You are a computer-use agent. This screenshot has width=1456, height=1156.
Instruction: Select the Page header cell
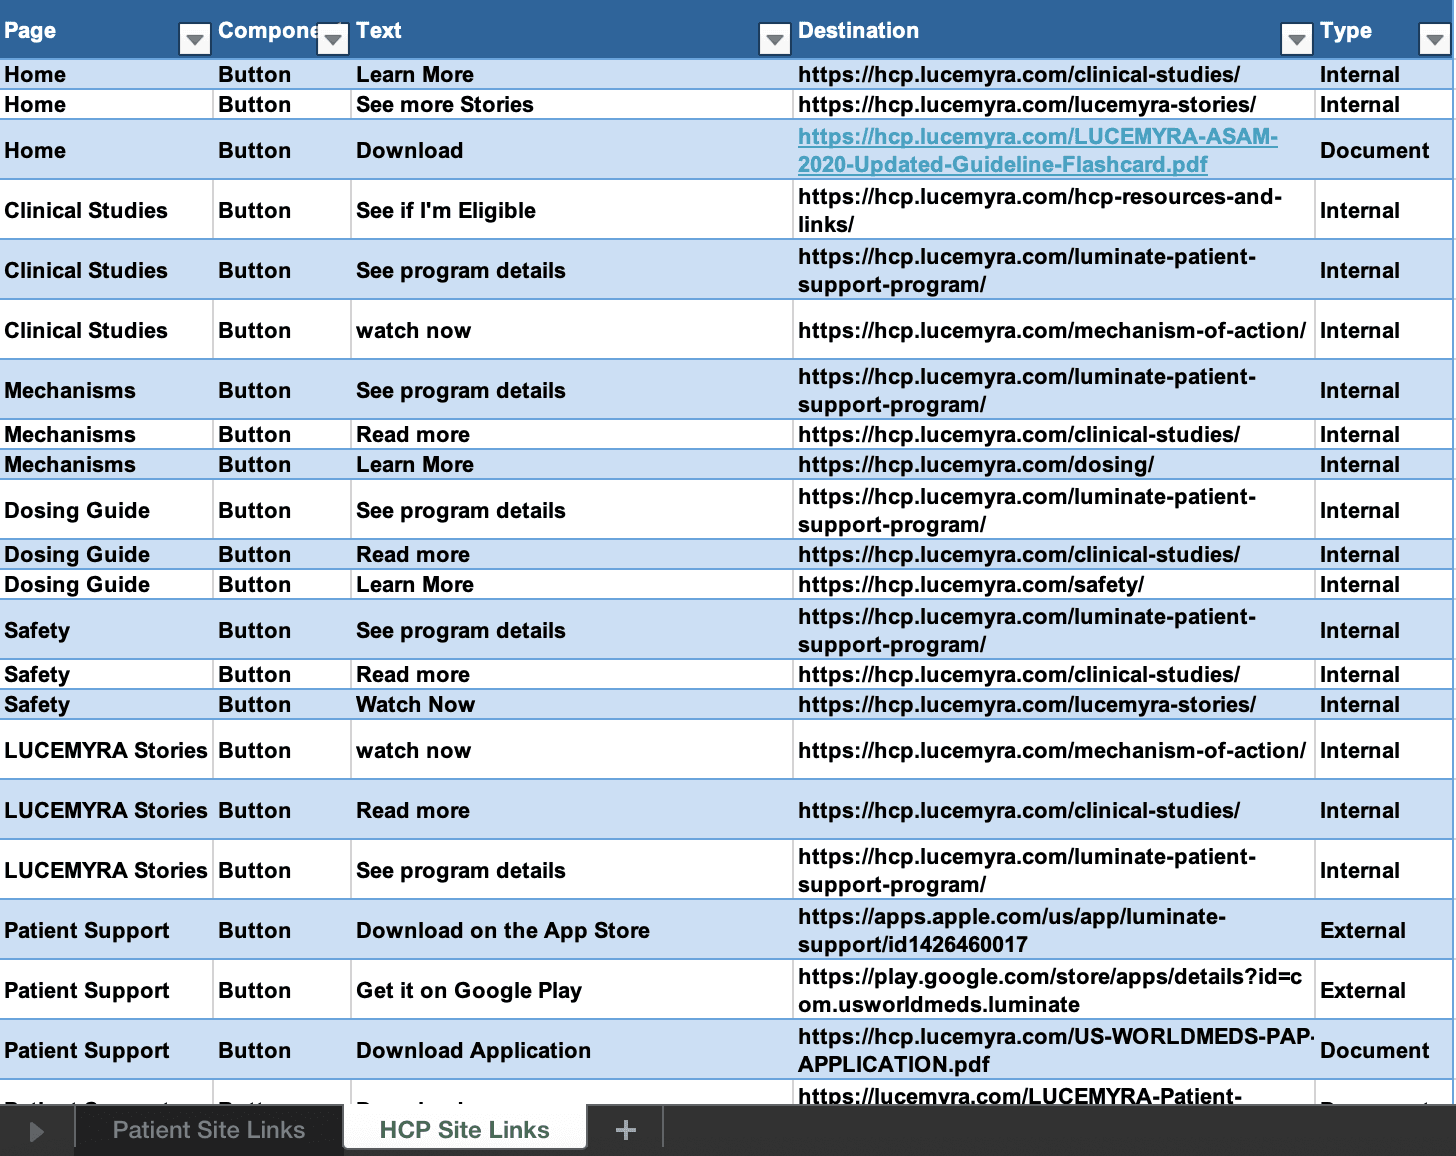pos(106,30)
